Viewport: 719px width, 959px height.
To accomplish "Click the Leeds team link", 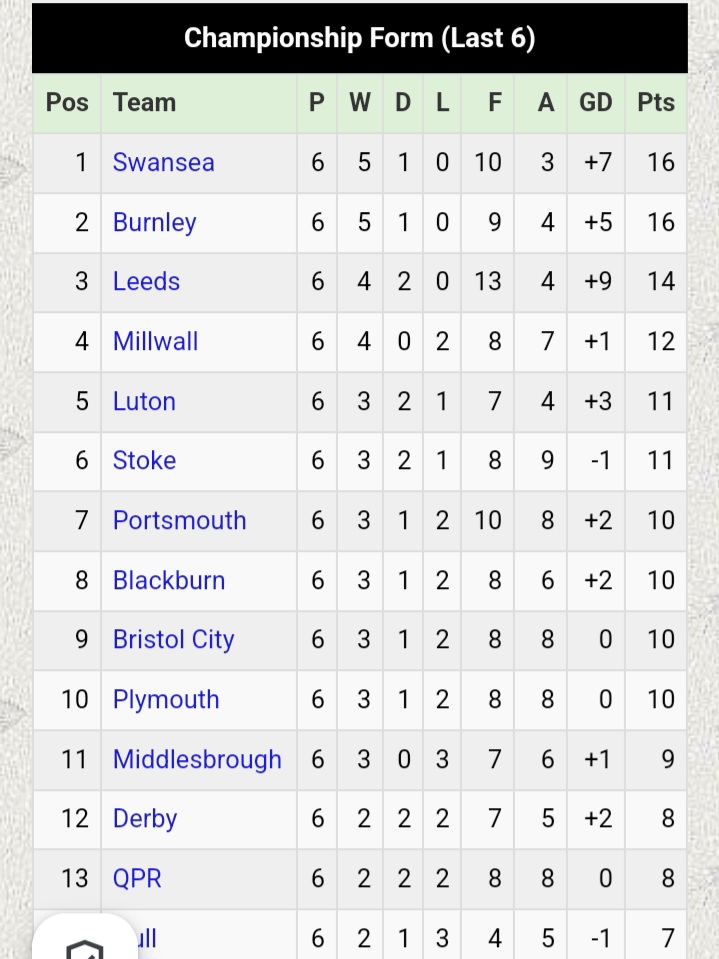I will pyautogui.click(x=146, y=282).
